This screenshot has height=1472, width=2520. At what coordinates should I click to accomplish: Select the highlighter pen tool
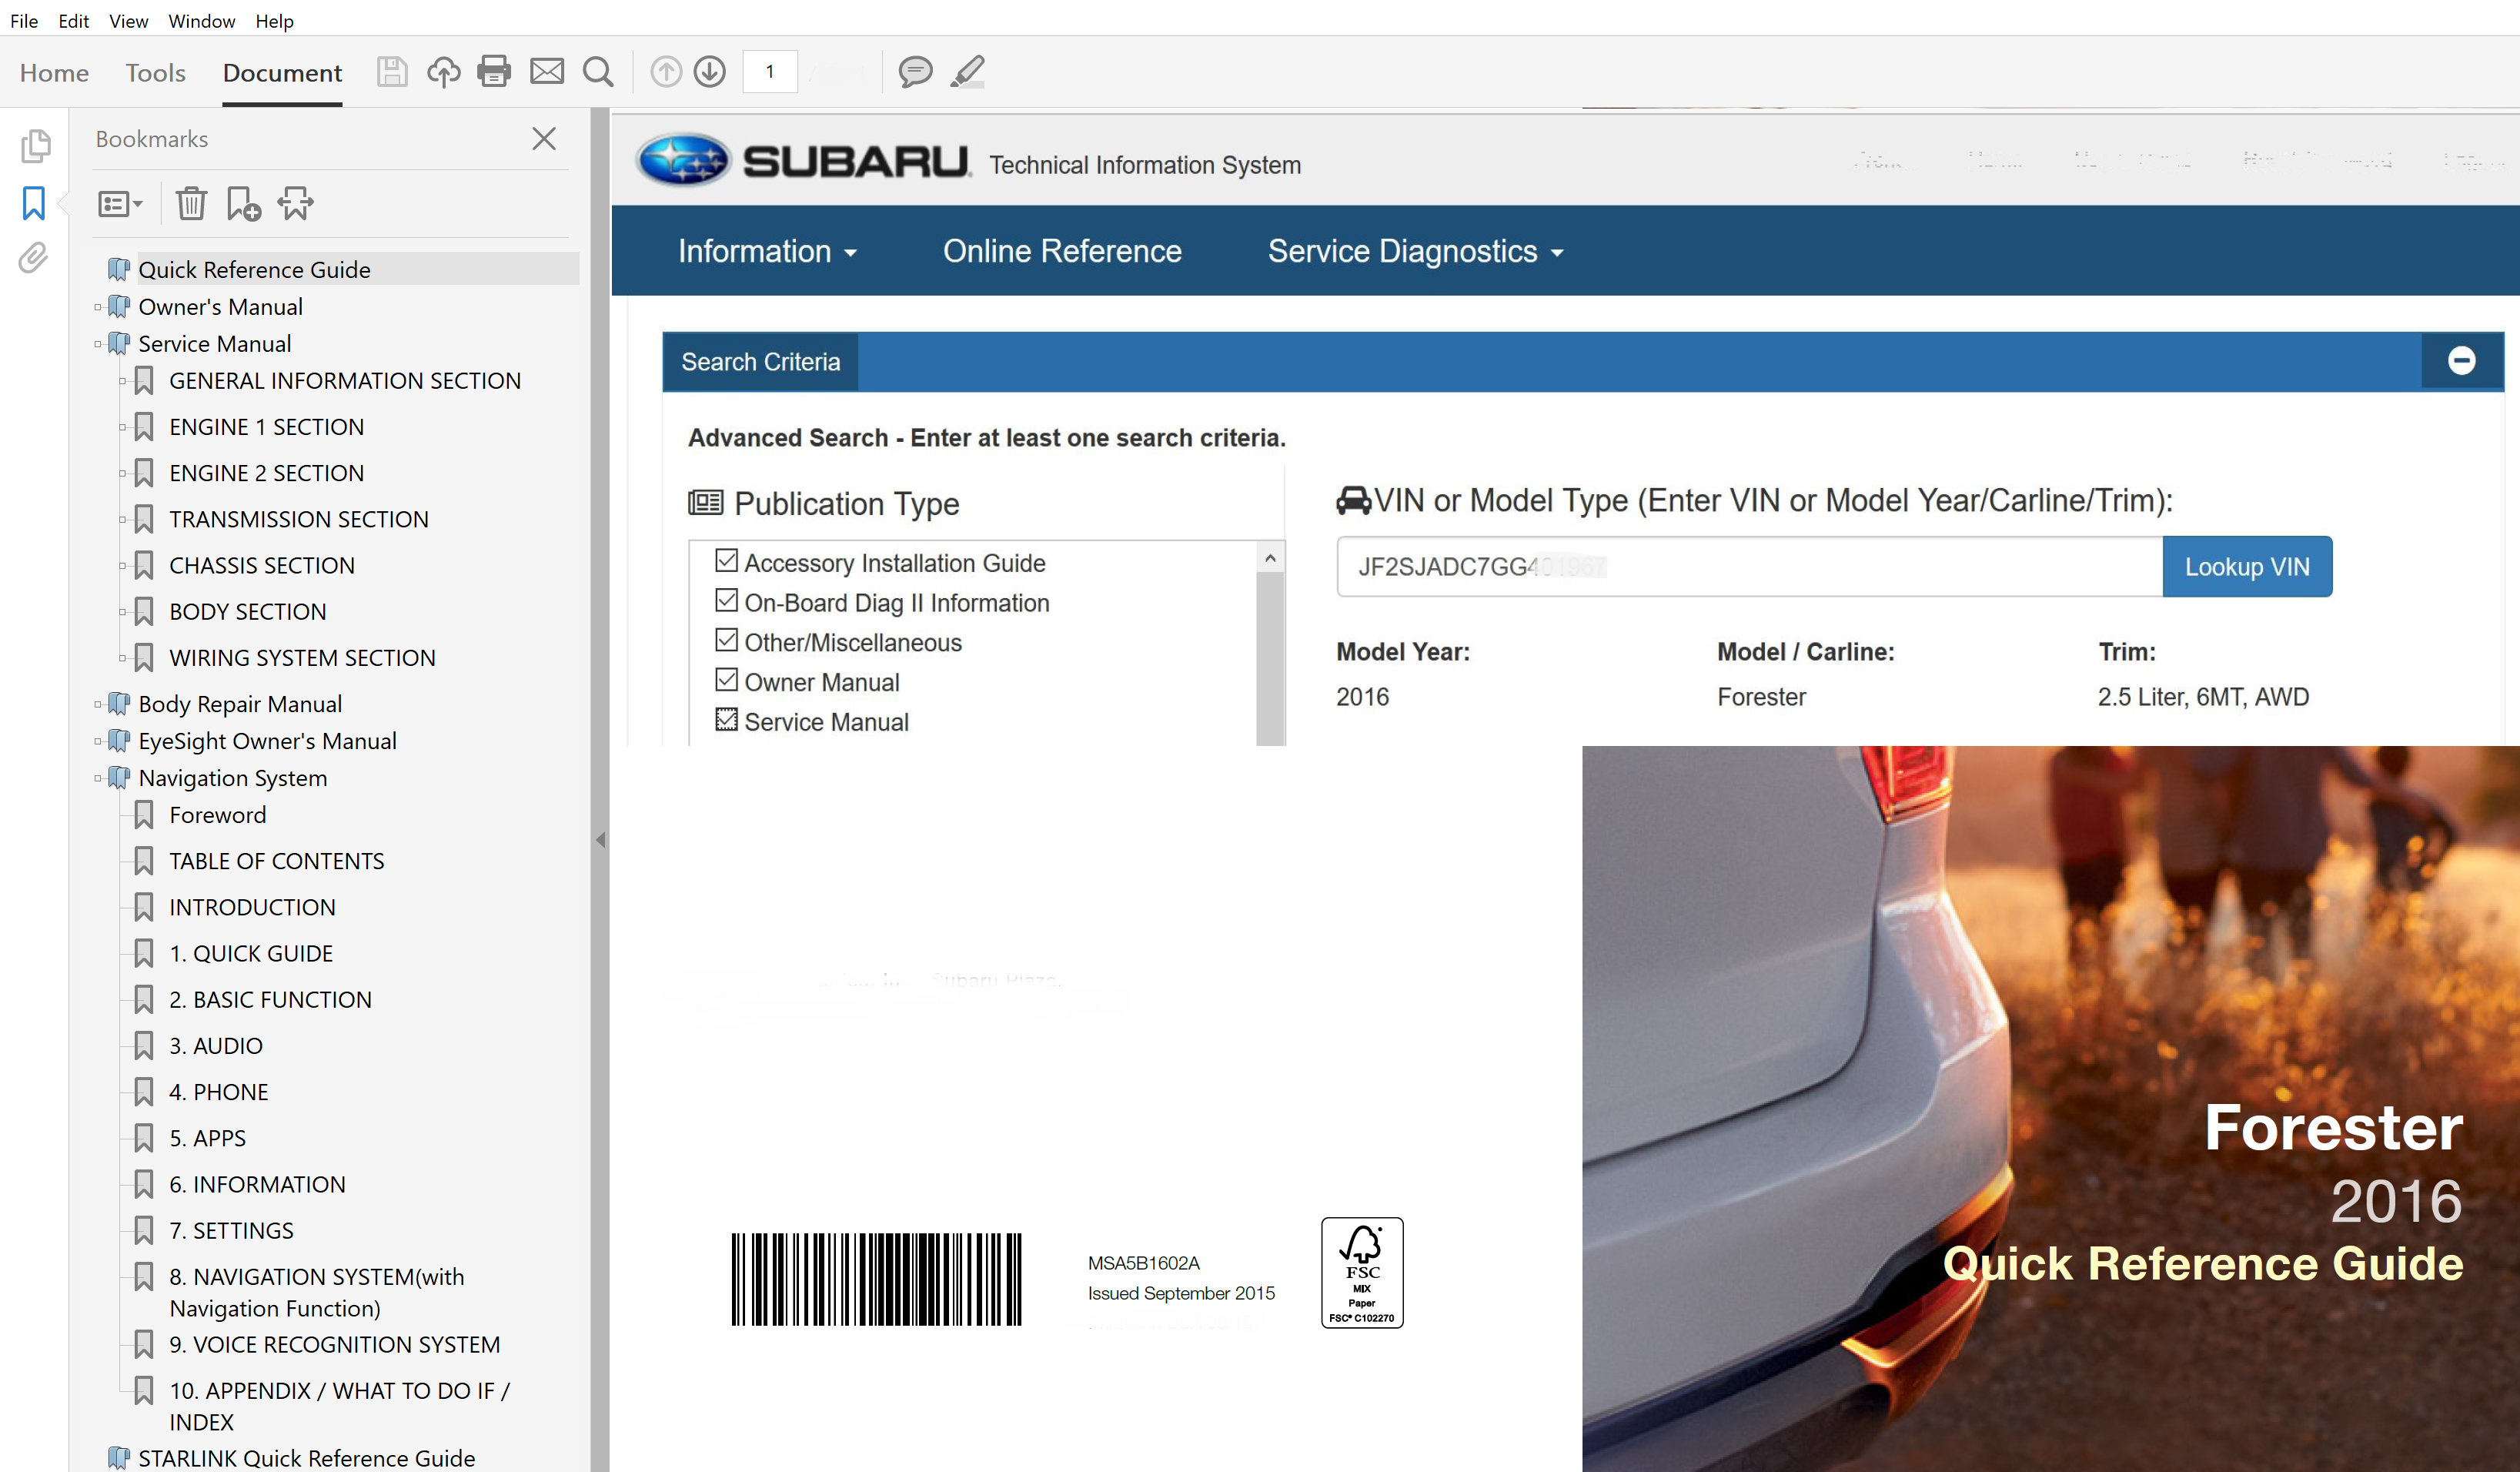coord(967,72)
